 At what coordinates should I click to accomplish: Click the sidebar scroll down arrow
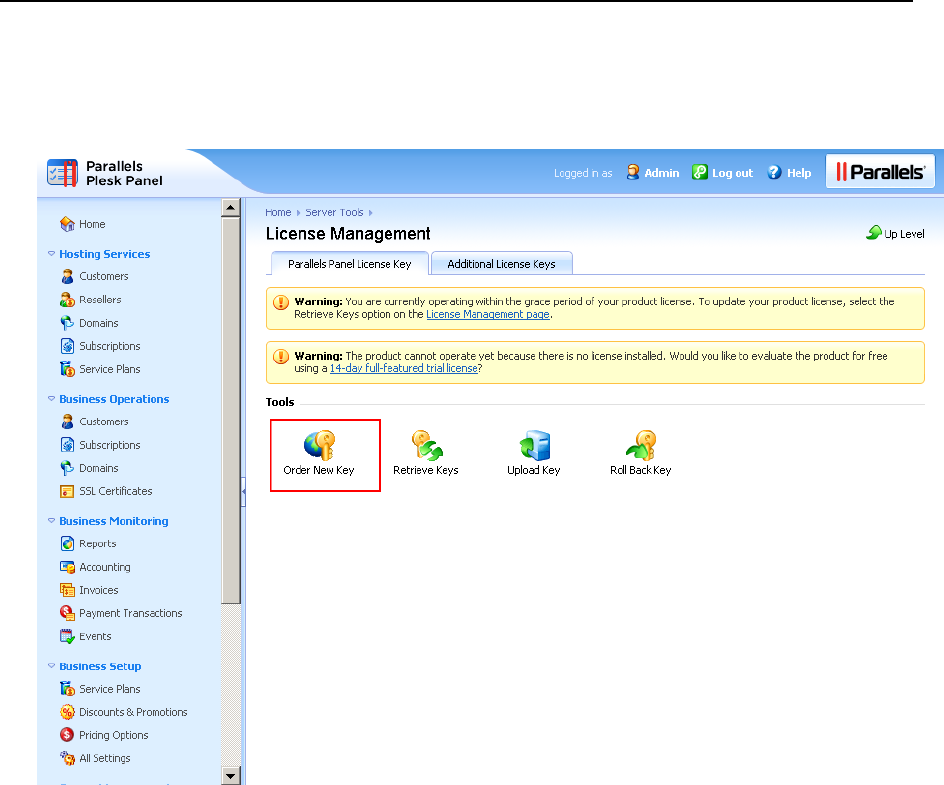click(231, 775)
